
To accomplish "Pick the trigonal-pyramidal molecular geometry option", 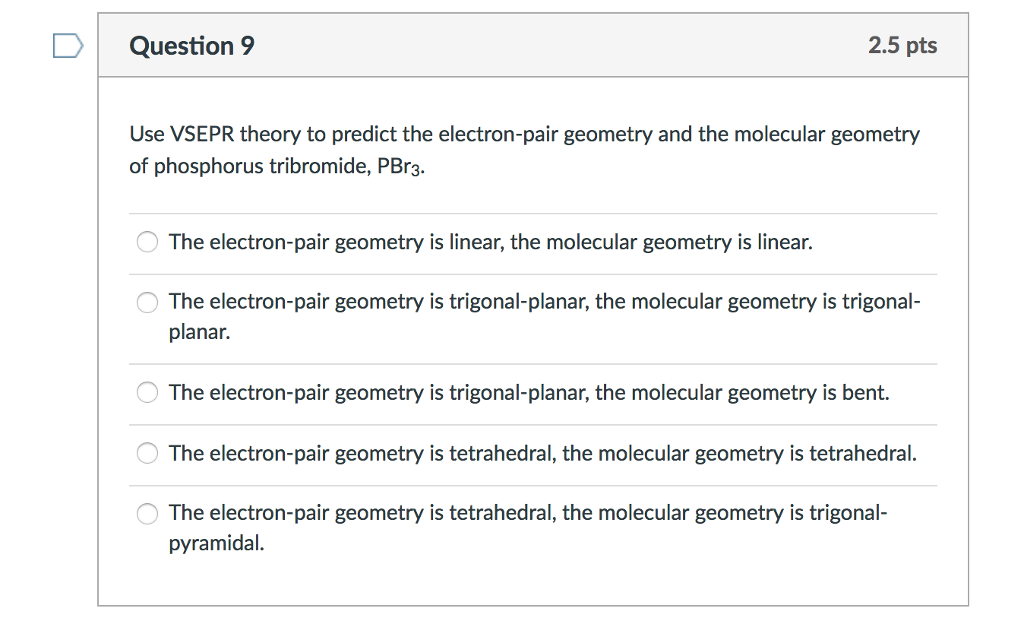I will 147,513.
